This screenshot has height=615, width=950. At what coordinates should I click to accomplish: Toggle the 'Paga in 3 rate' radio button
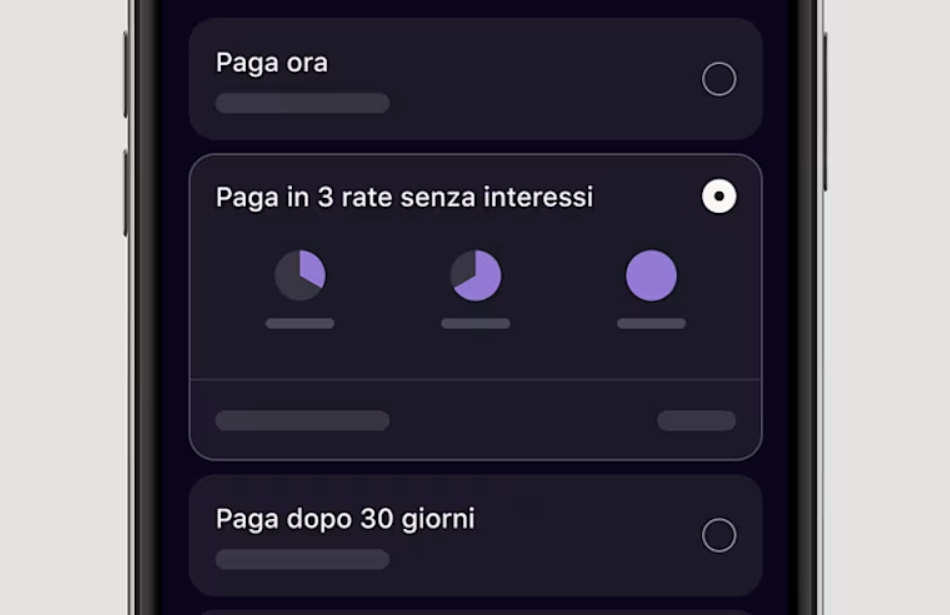(719, 196)
